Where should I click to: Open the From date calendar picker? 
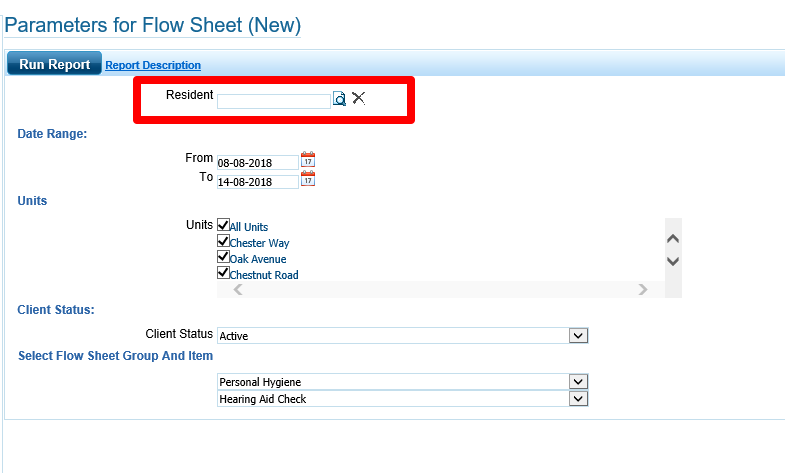[308, 160]
